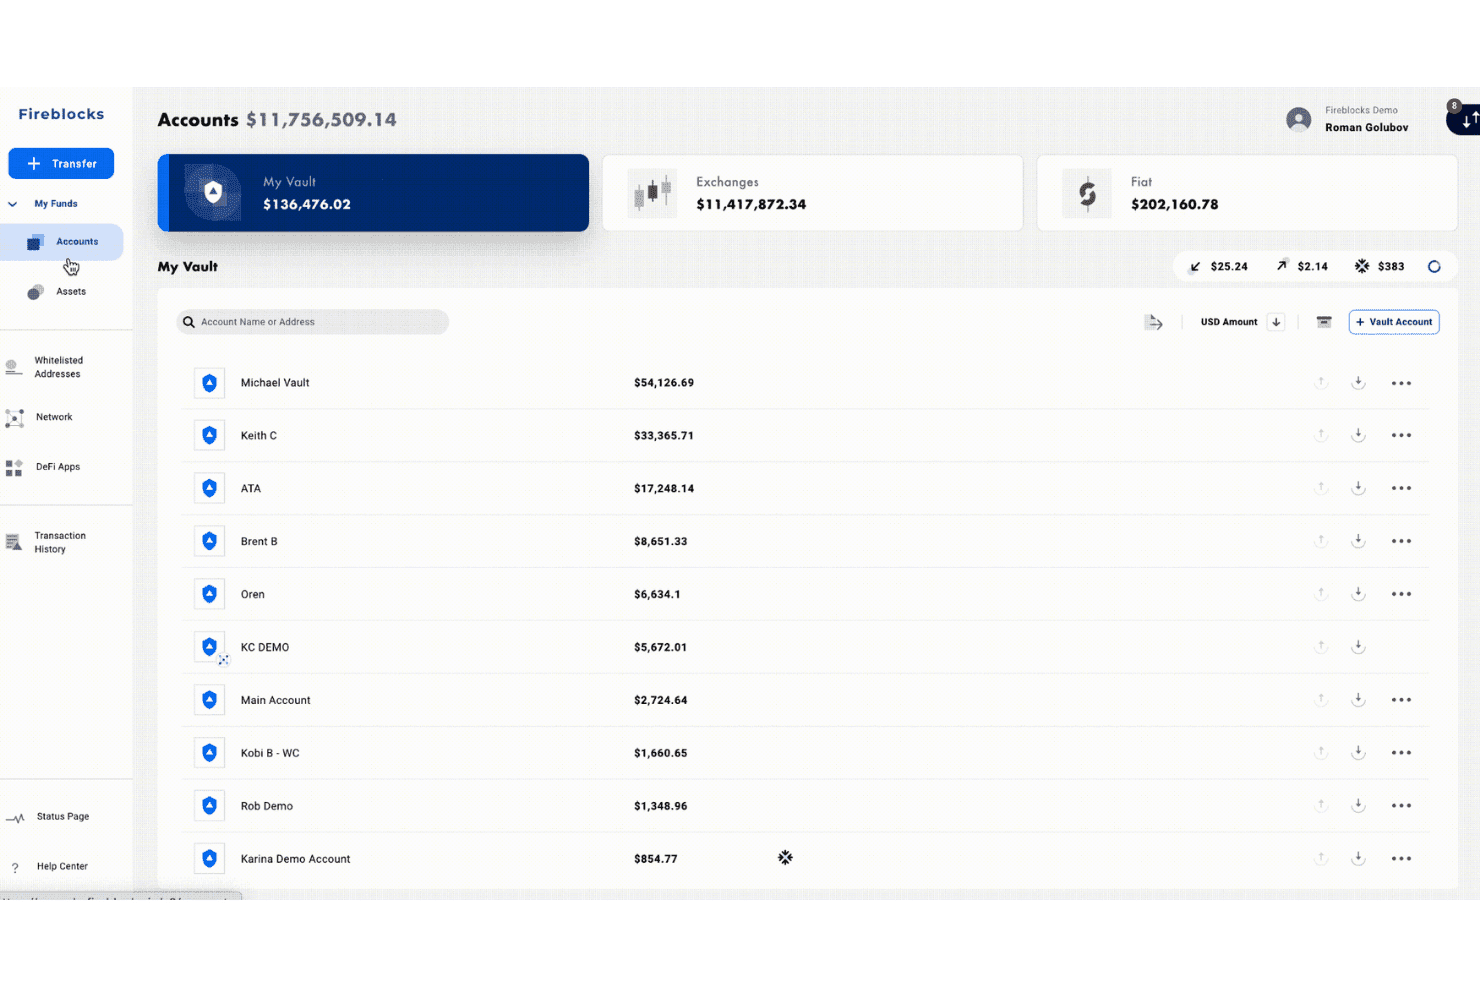Click the blue Transfer button
This screenshot has width=1480, height=987.
point(61,163)
